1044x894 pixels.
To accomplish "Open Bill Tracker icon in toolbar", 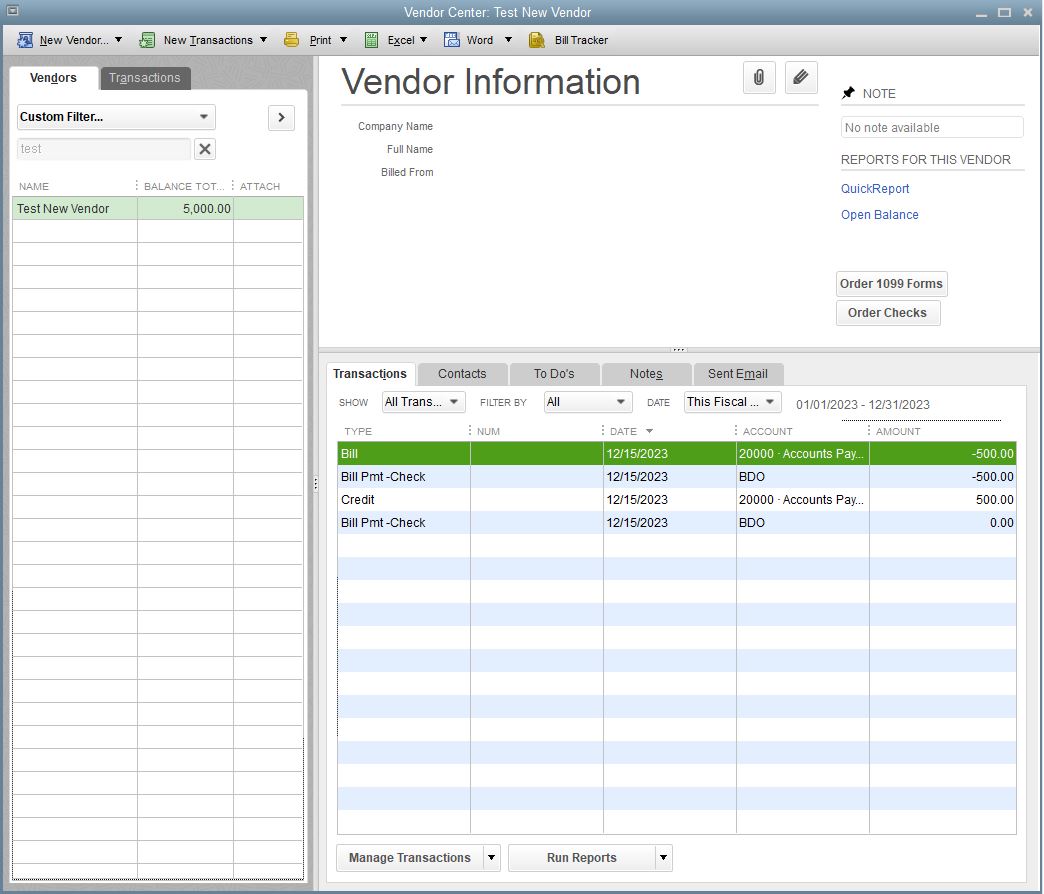I will (x=537, y=40).
